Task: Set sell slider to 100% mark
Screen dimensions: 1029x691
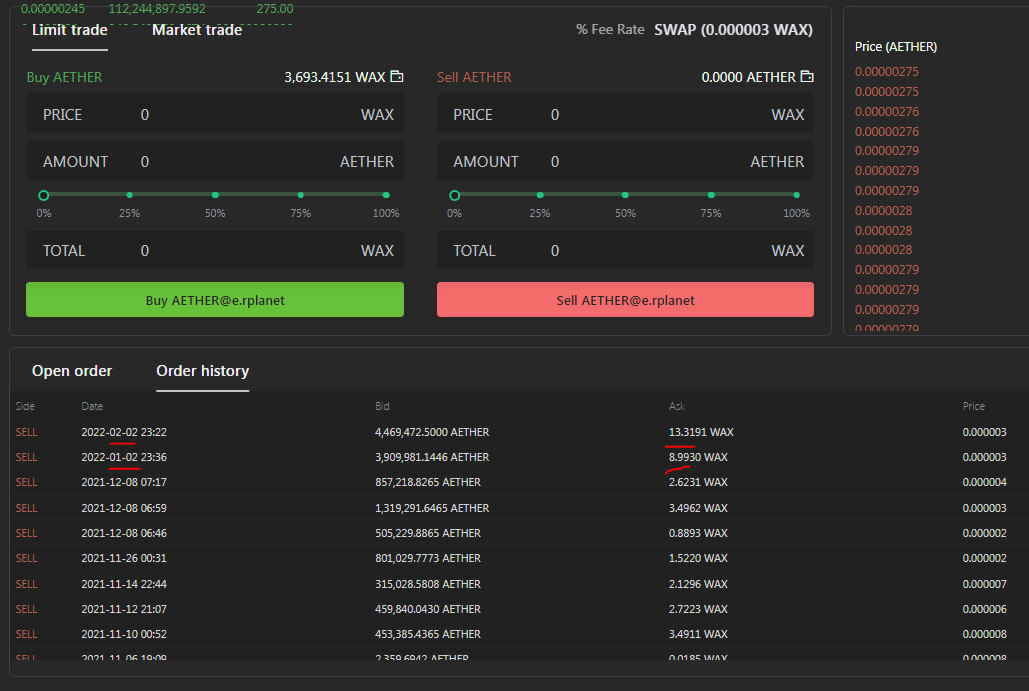Action: click(796, 195)
